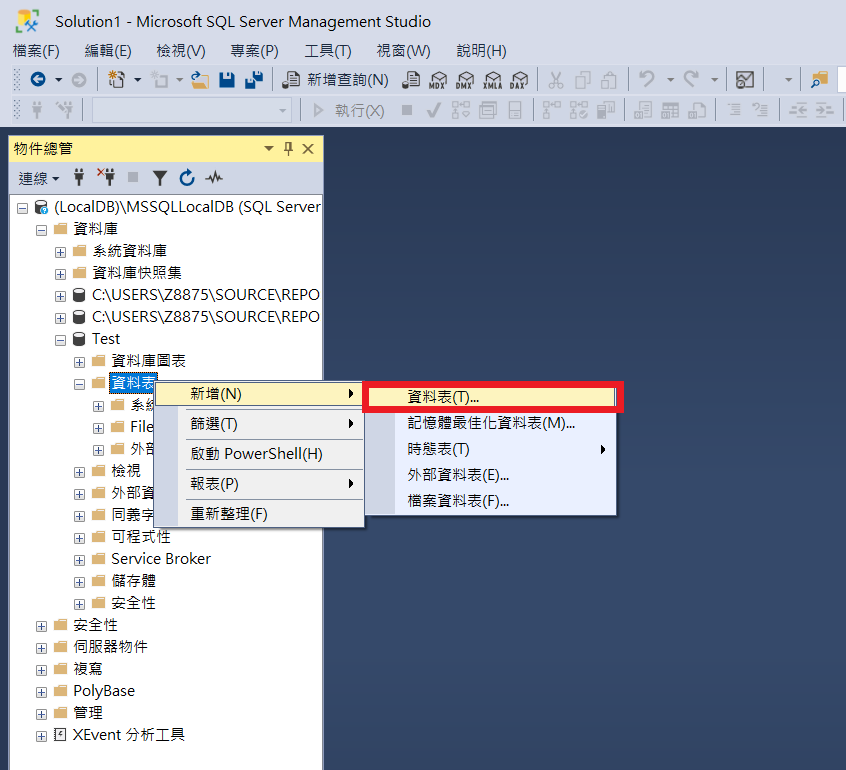The height and width of the screenshot is (770, 846).
Task: Click the 執行(X) execute button
Action: [349, 111]
